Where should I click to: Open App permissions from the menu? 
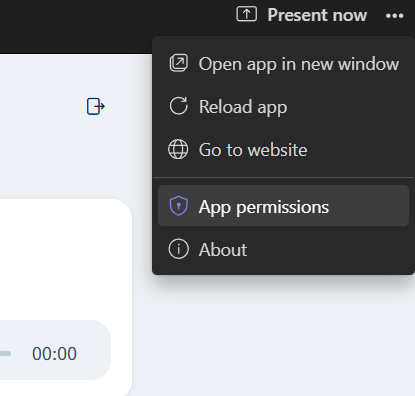pyautogui.click(x=283, y=206)
